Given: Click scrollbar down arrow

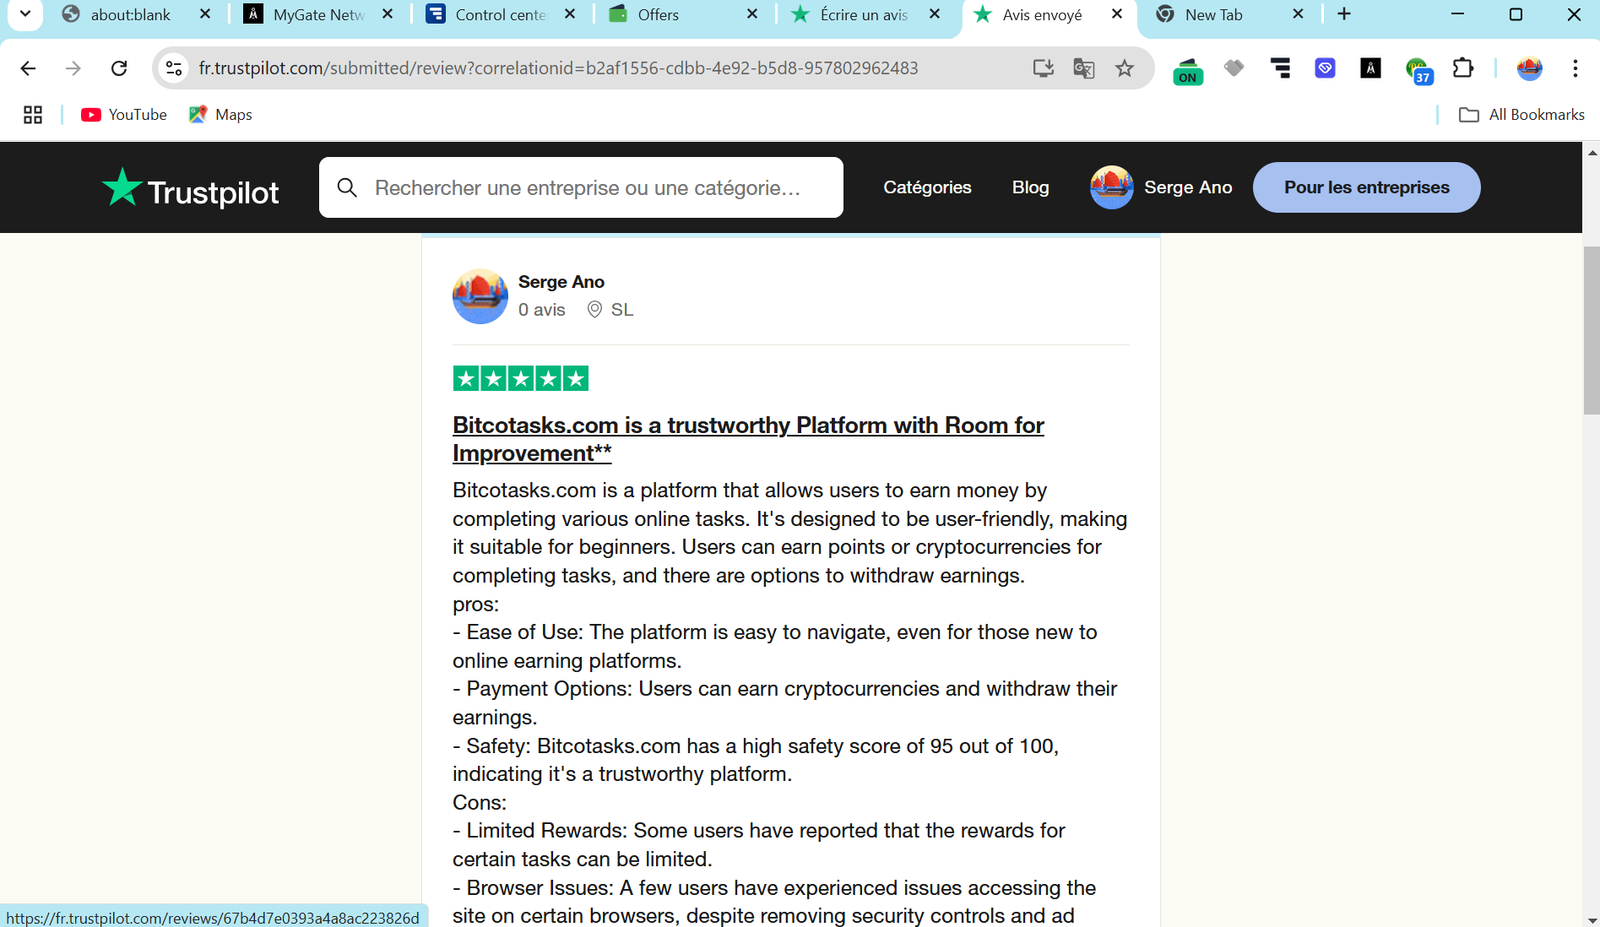Looking at the screenshot, I should point(1591,919).
